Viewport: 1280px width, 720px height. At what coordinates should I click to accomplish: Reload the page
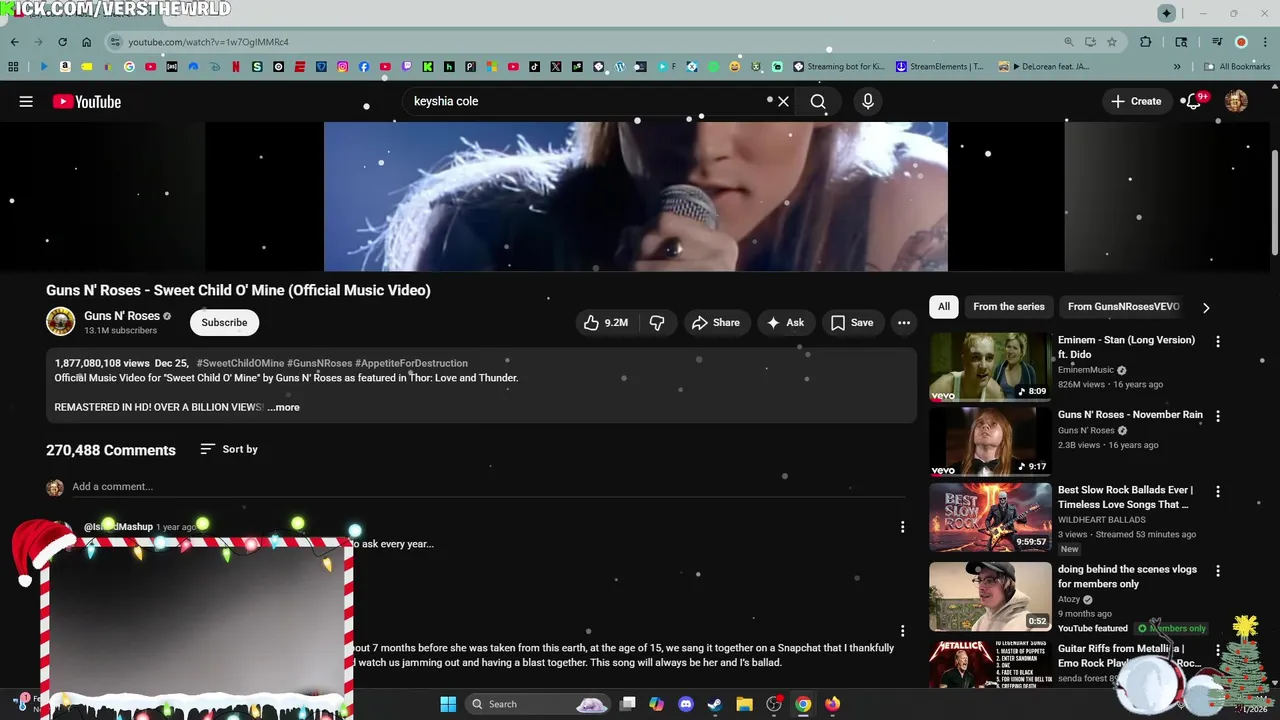tap(62, 42)
